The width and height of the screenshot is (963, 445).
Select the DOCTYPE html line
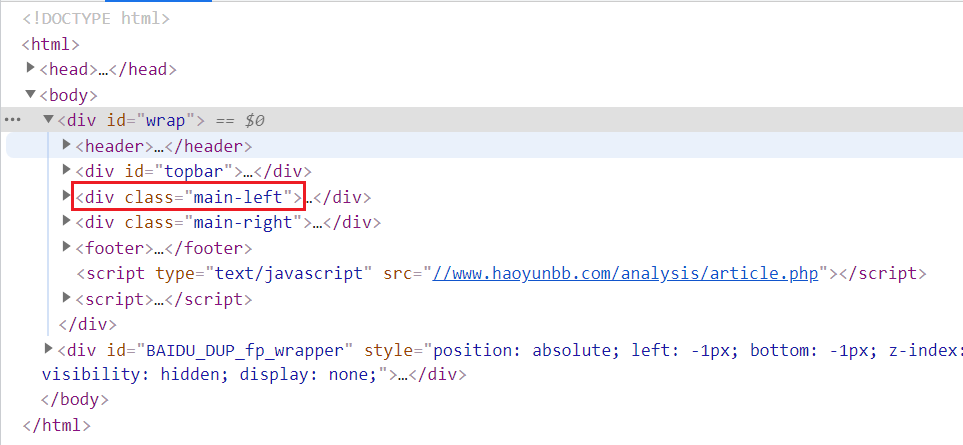point(96,18)
